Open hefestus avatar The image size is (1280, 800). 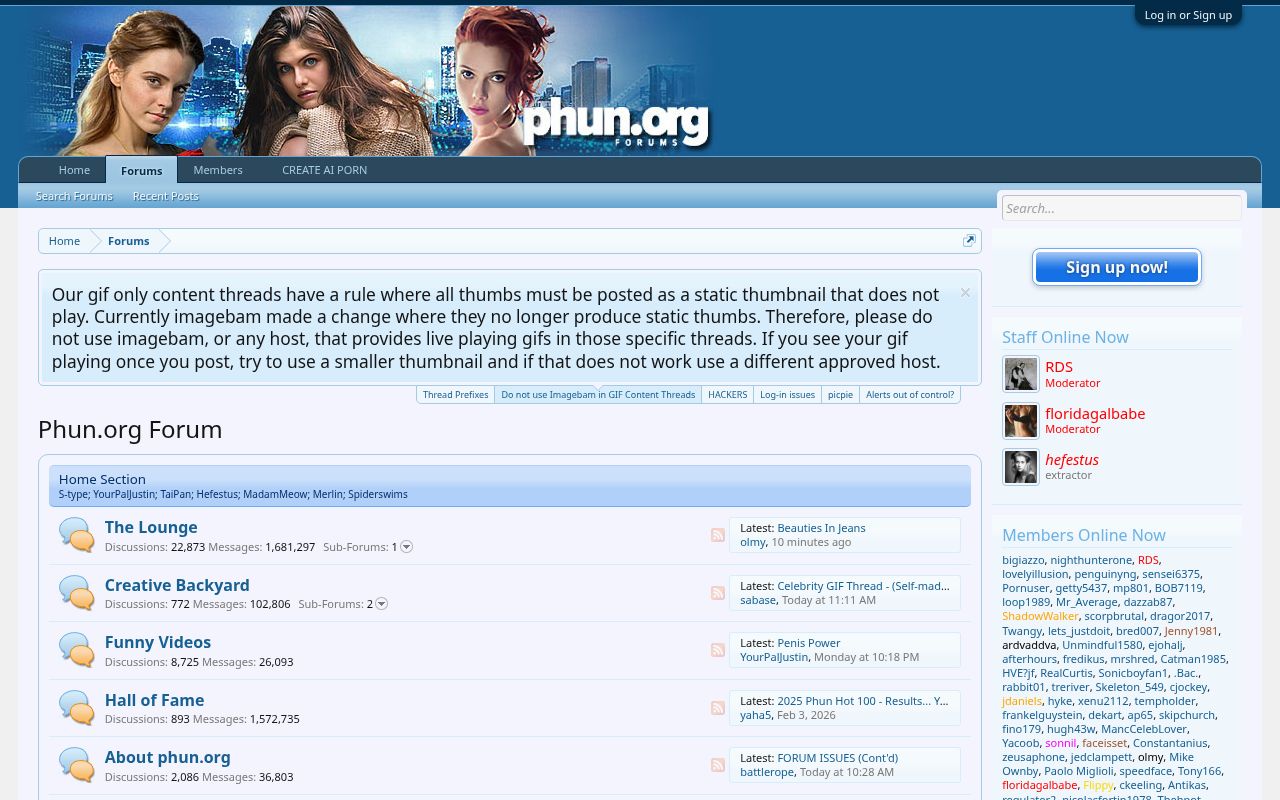[1021, 467]
